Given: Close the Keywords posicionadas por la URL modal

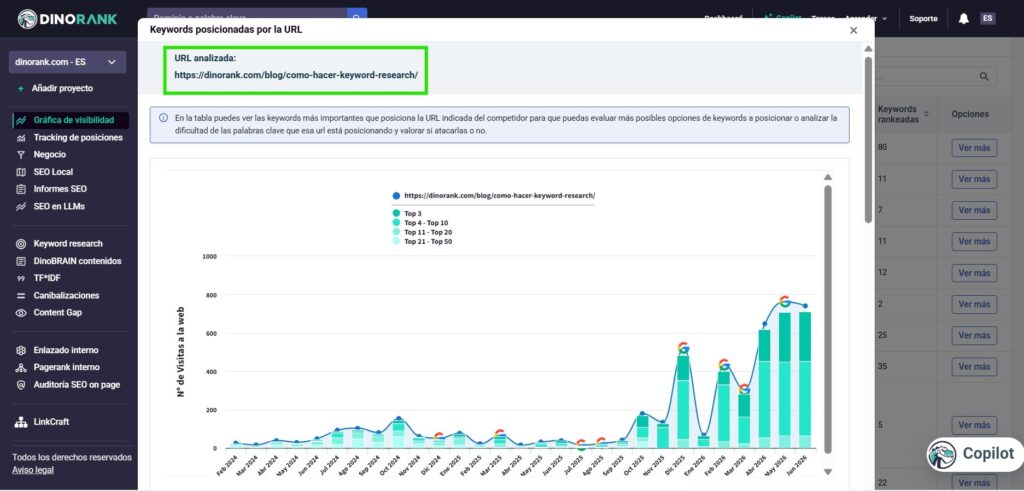Looking at the screenshot, I should click(x=854, y=31).
